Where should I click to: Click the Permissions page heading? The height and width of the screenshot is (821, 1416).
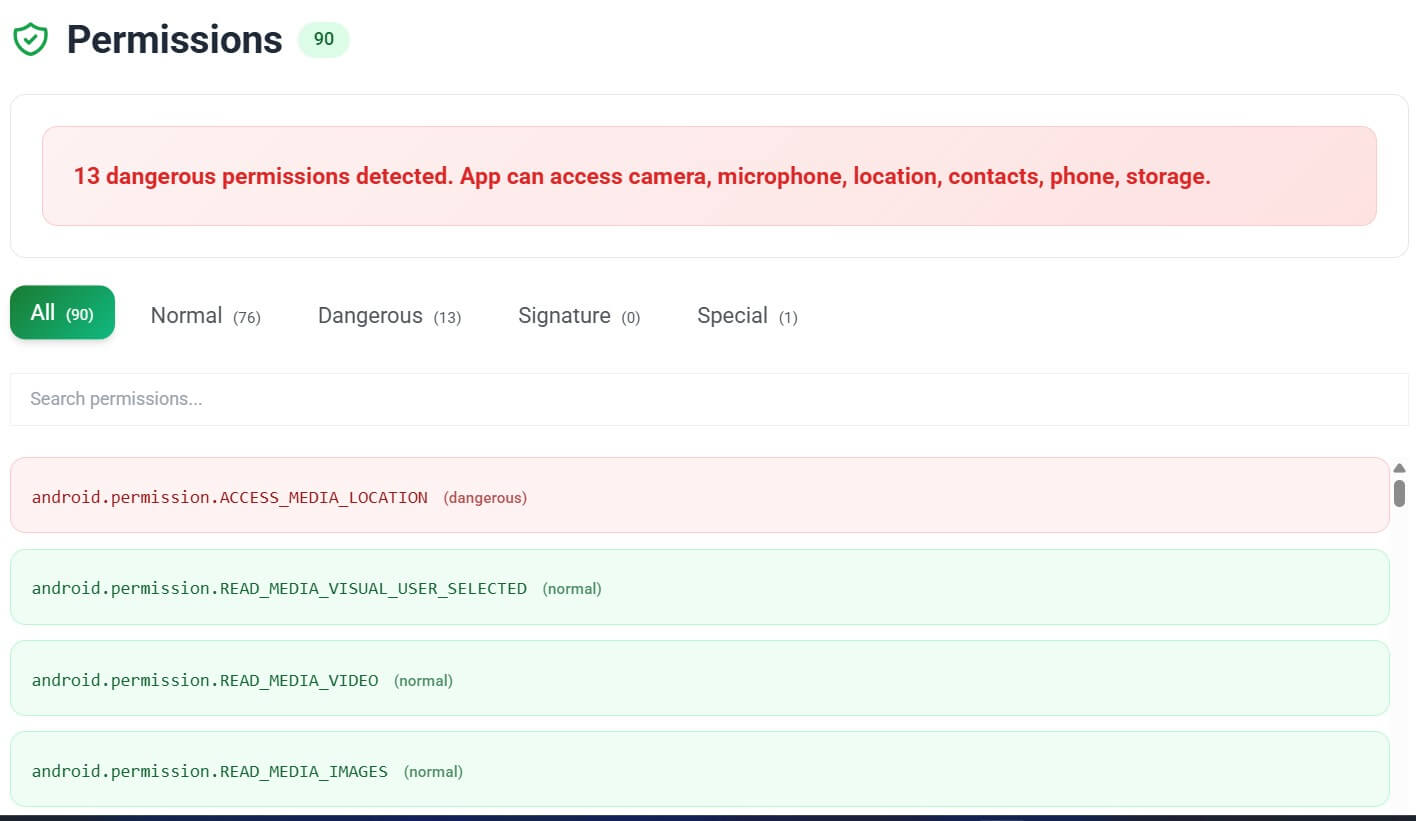tap(174, 40)
